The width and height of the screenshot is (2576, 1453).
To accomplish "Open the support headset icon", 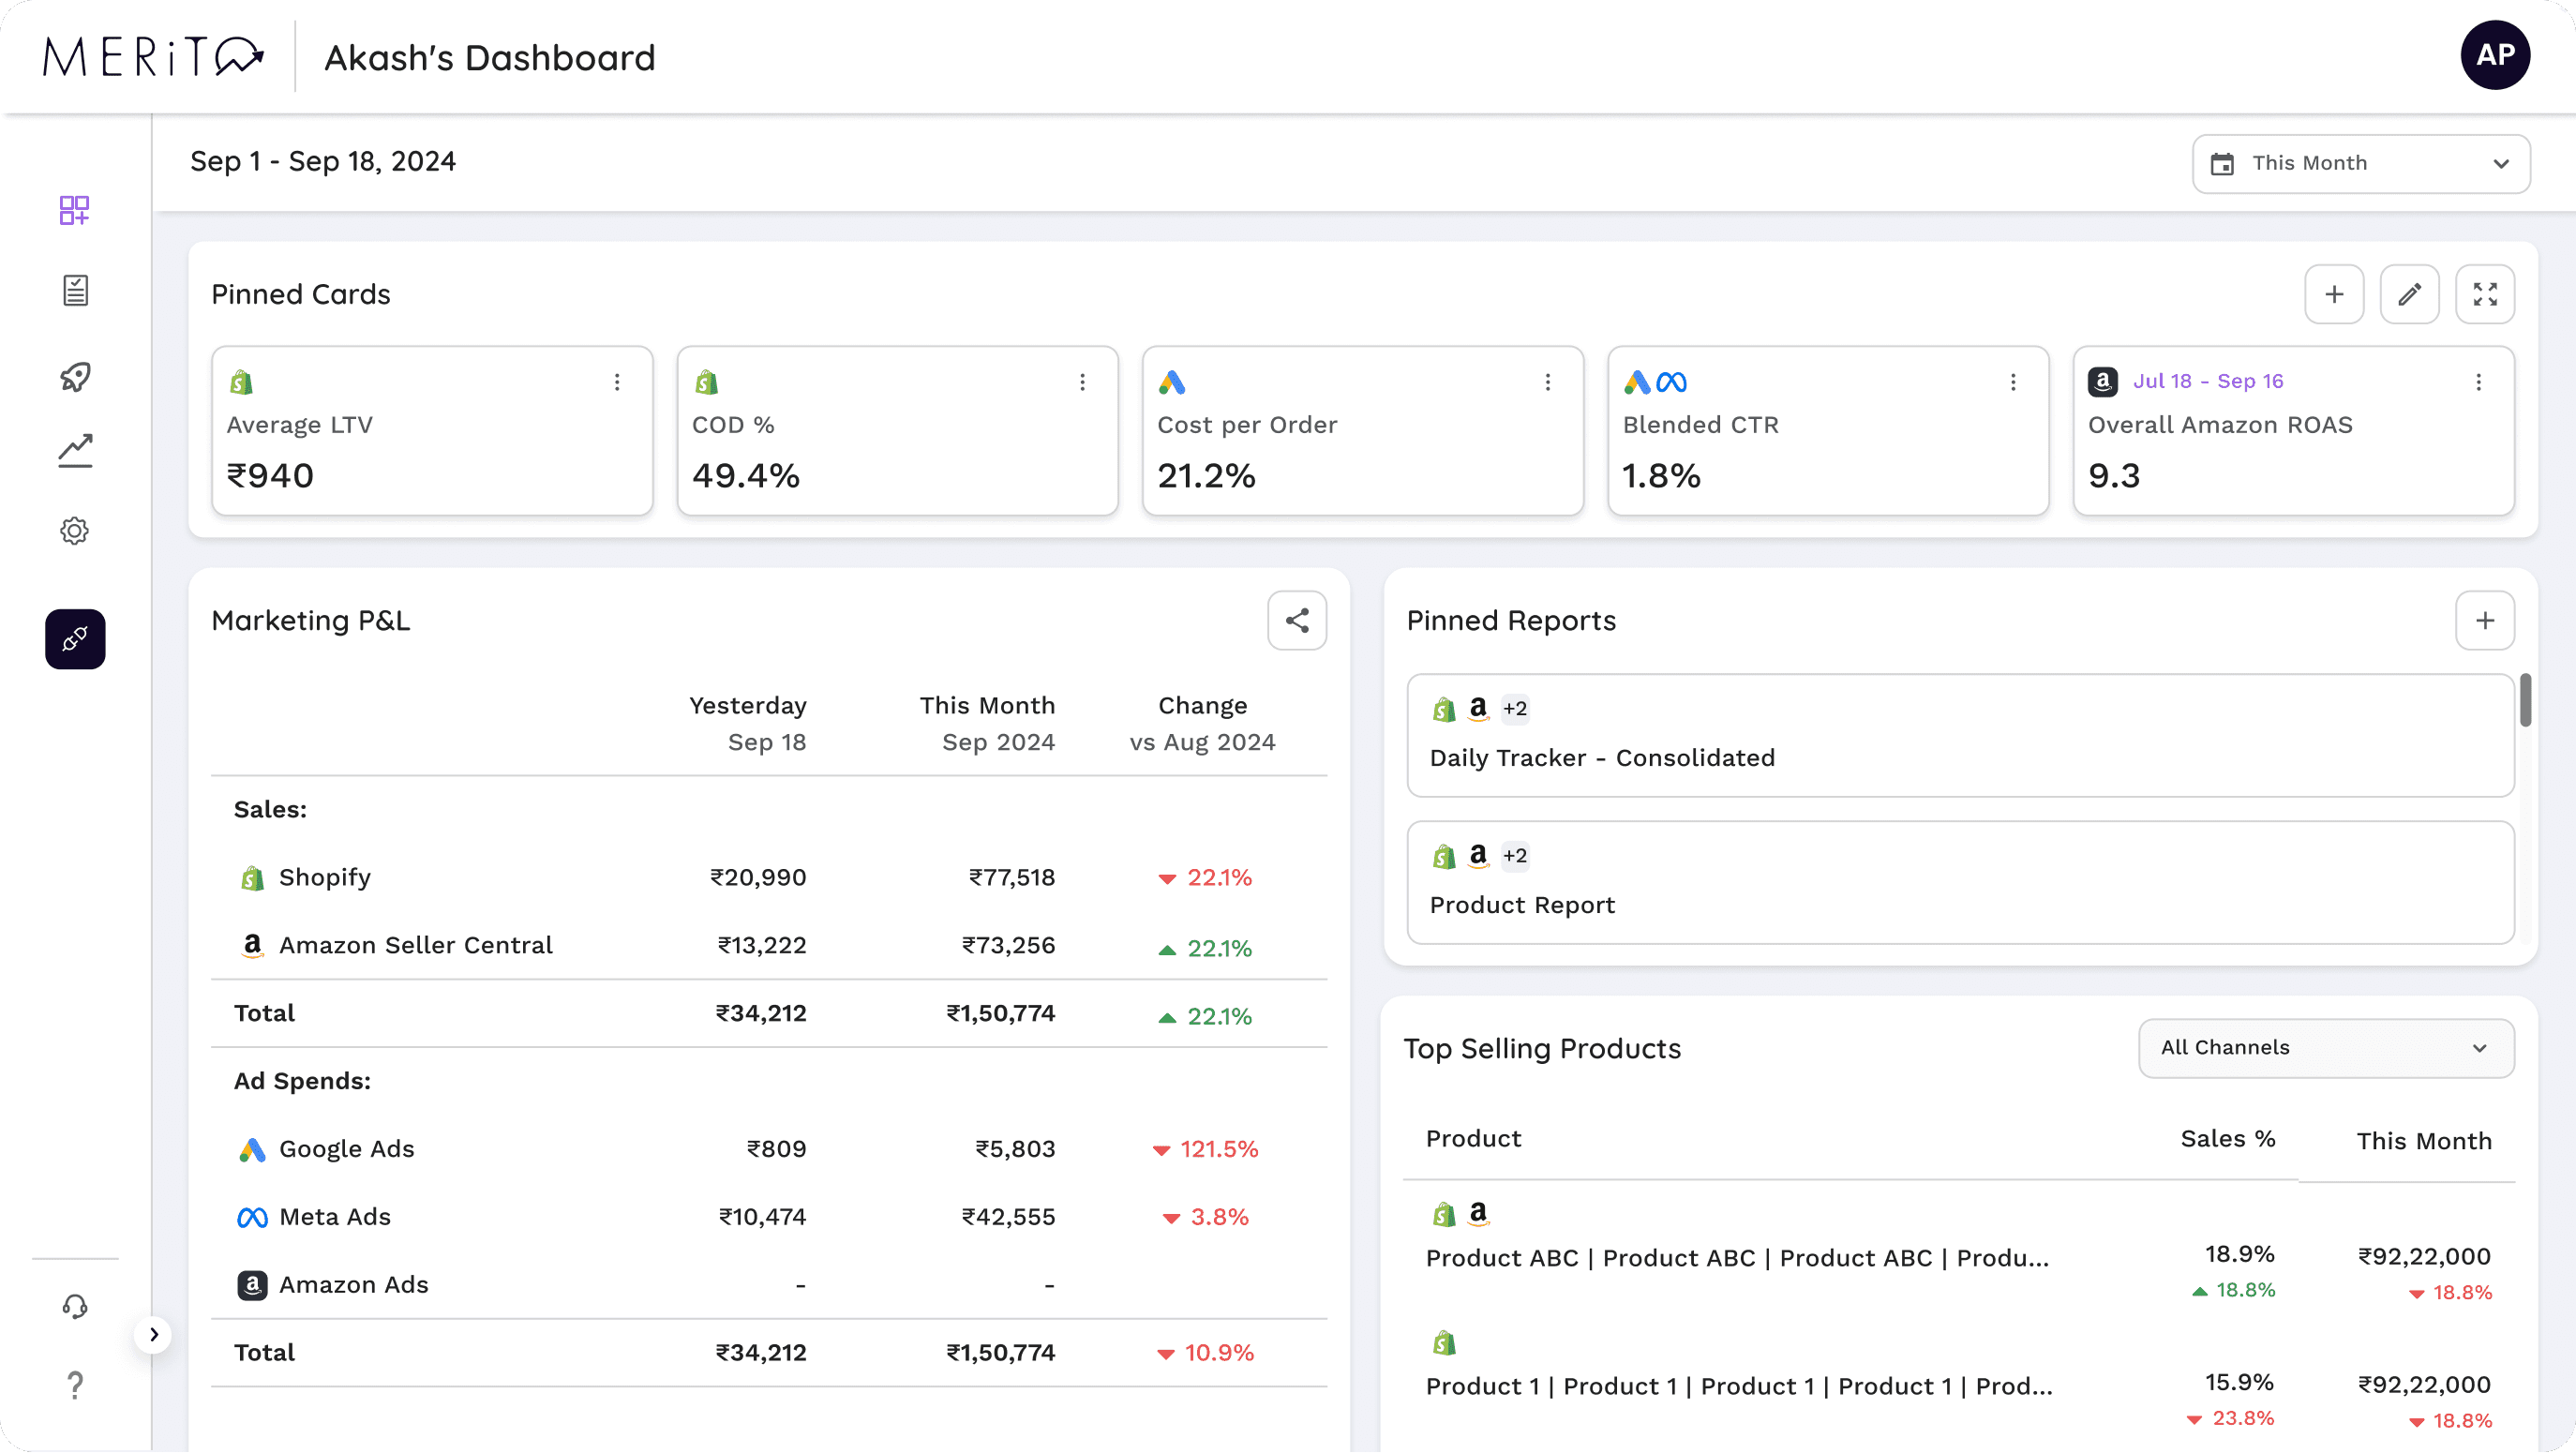I will [75, 1307].
